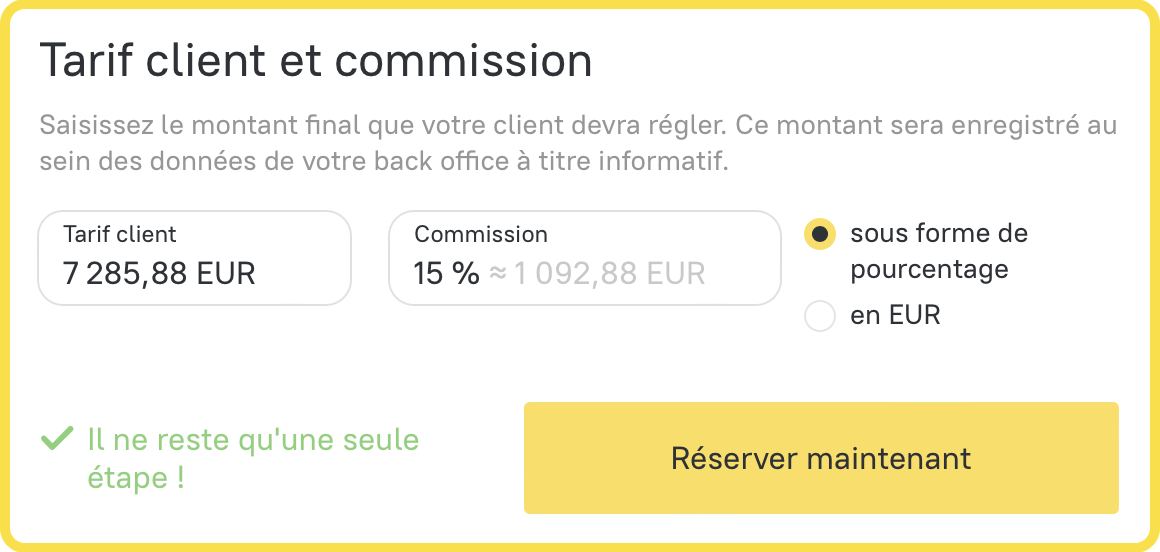Click the "Tarif client" field label
The height and width of the screenshot is (552, 1160).
[119, 234]
